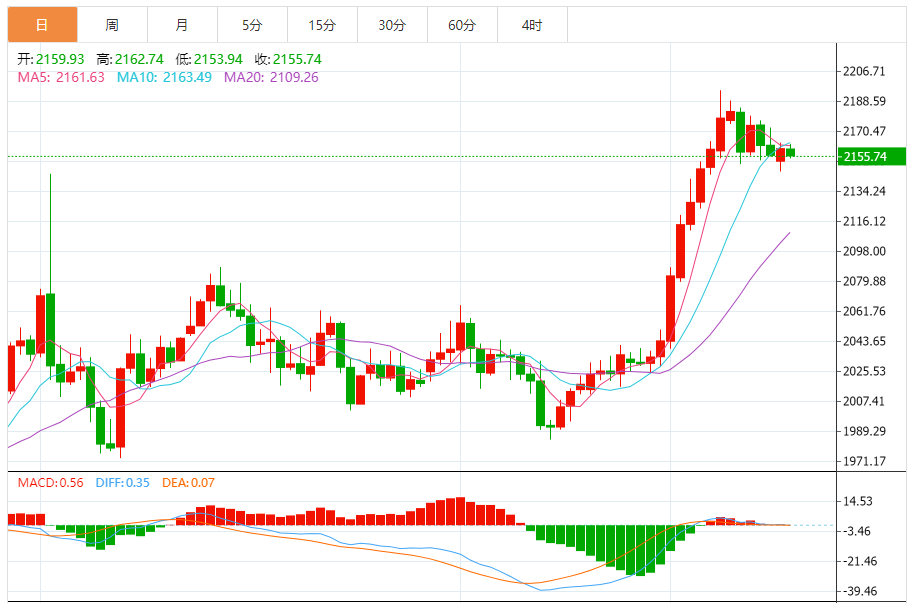Click the 1989.29 price axis label
The height and width of the screenshot is (603, 914).
[864, 432]
